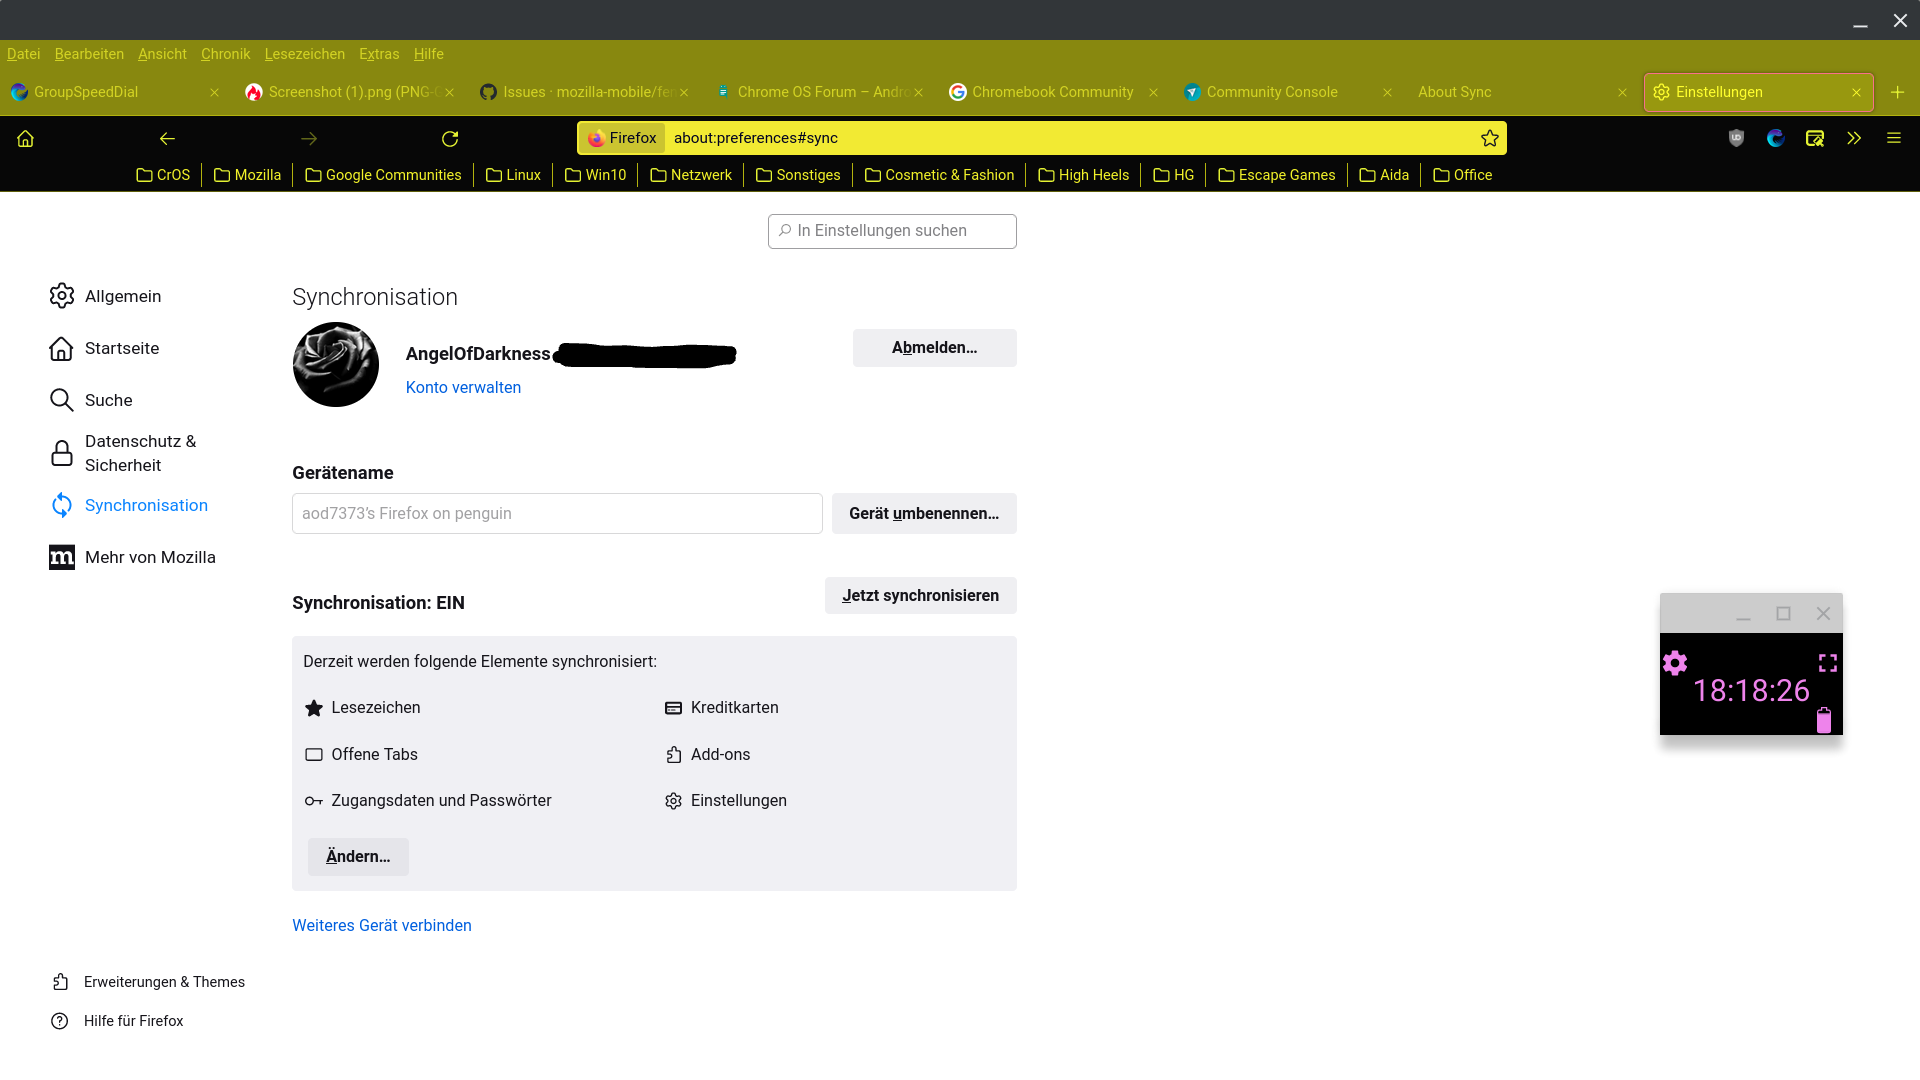Click the profile avatar image
1920x1080 pixels.
pos(336,364)
